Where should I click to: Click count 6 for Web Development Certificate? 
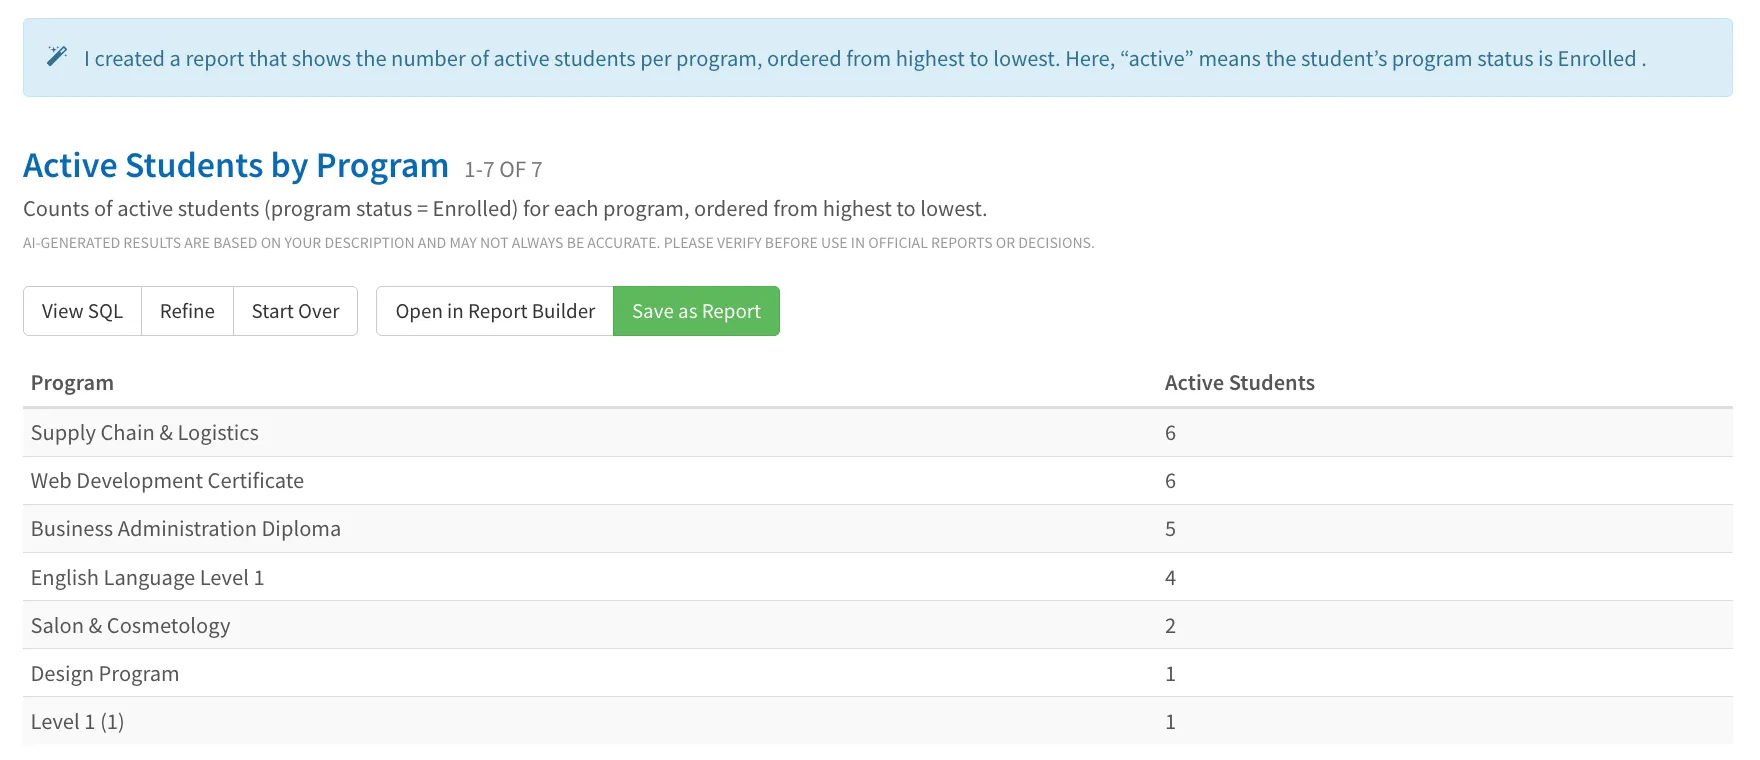1170,481
